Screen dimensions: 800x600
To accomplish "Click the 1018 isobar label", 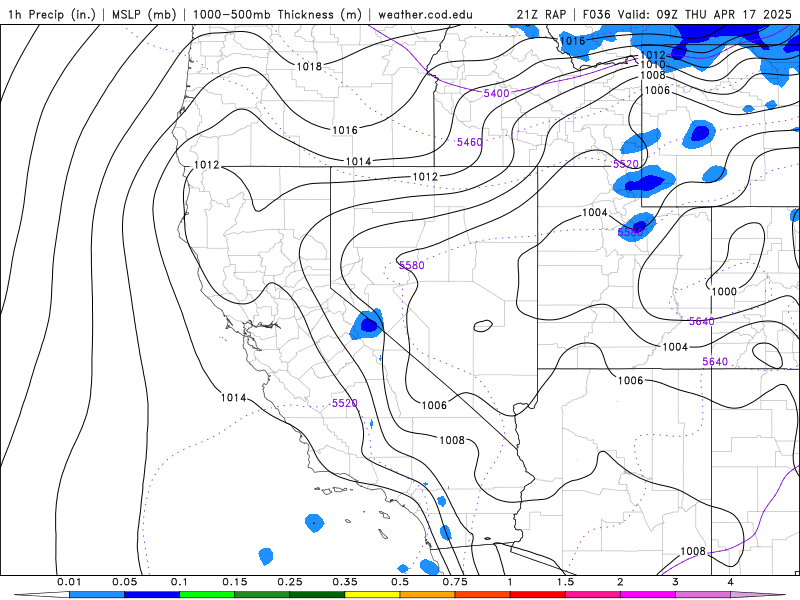I will (x=309, y=66).
